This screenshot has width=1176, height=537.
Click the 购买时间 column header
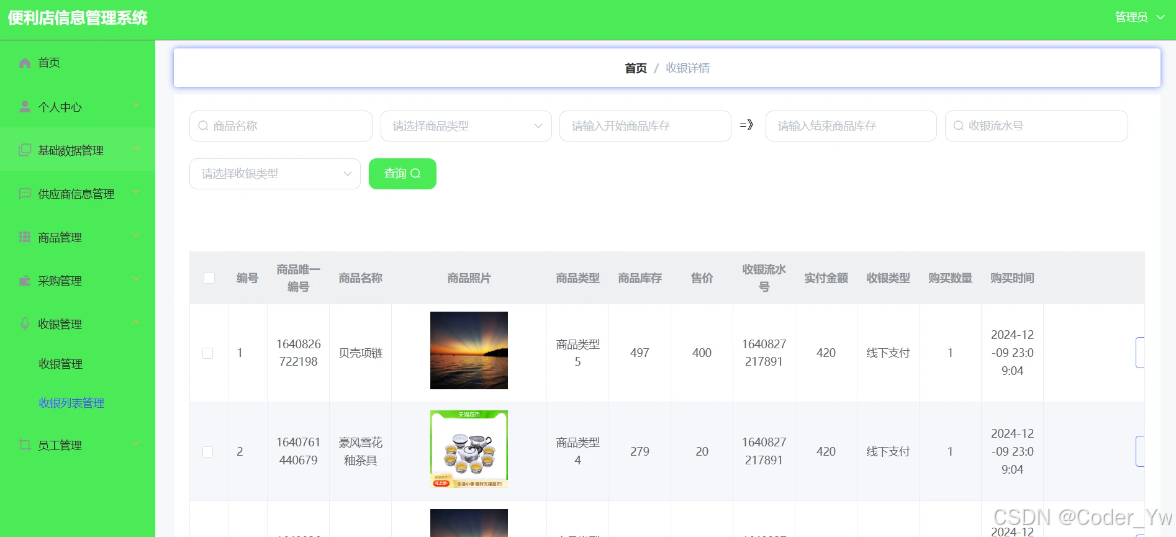(x=1012, y=278)
